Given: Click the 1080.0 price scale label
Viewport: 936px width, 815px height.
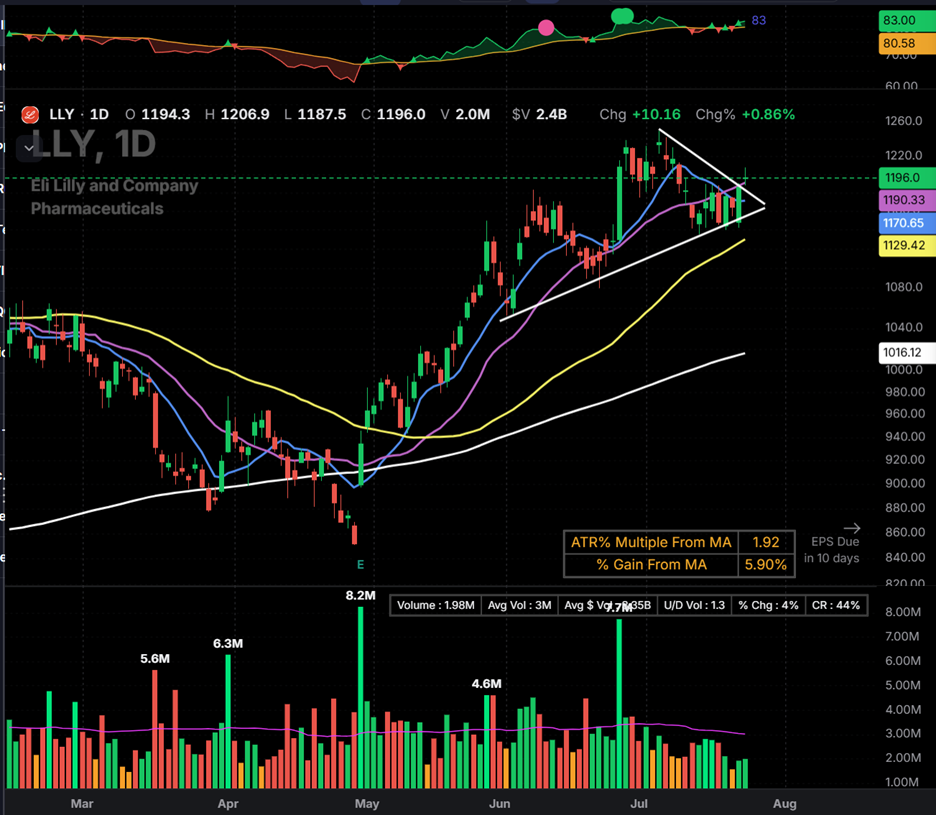Looking at the screenshot, I should [904, 287].
